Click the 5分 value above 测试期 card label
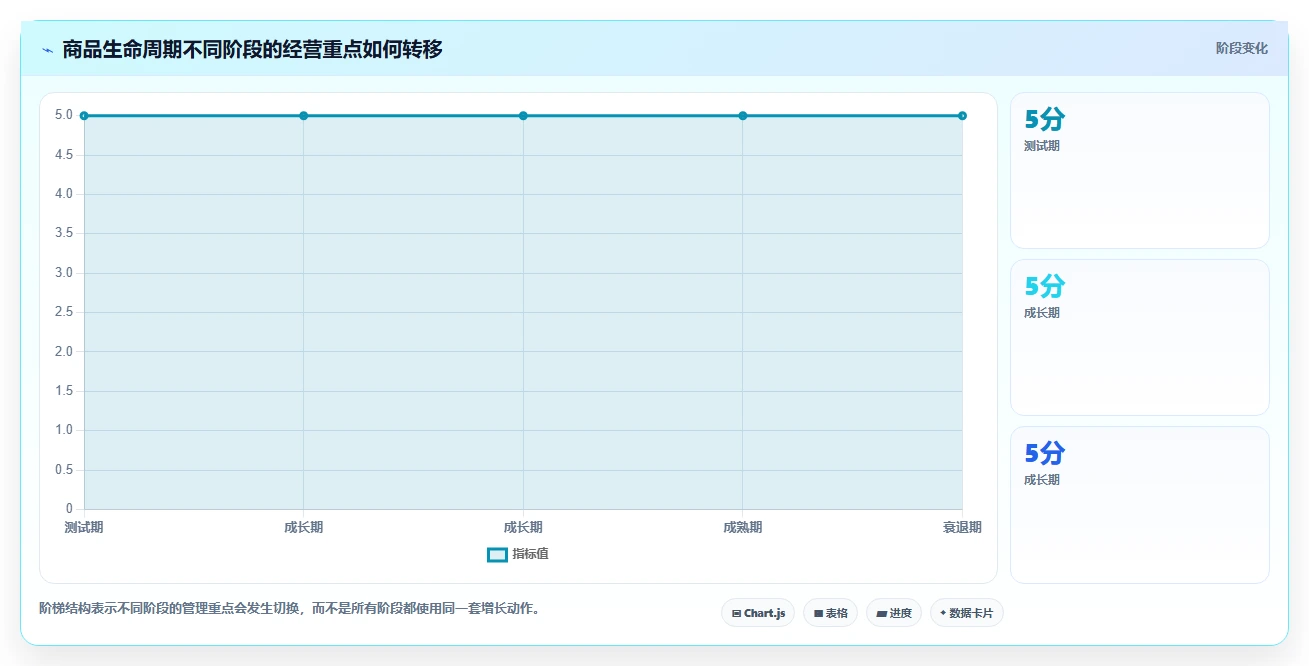Viewport: 1309px width, 666px height. tap(1045, 120)
